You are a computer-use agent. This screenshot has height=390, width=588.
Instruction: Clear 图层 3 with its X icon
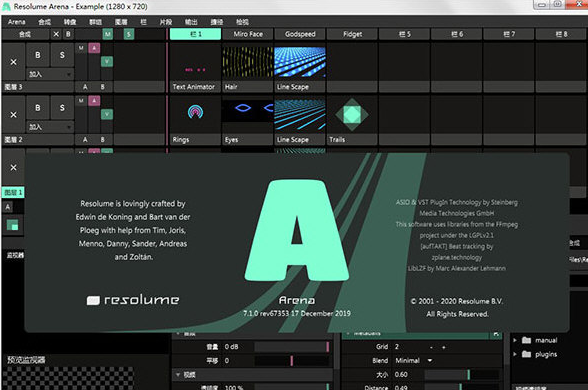click(x=14, y=62)
